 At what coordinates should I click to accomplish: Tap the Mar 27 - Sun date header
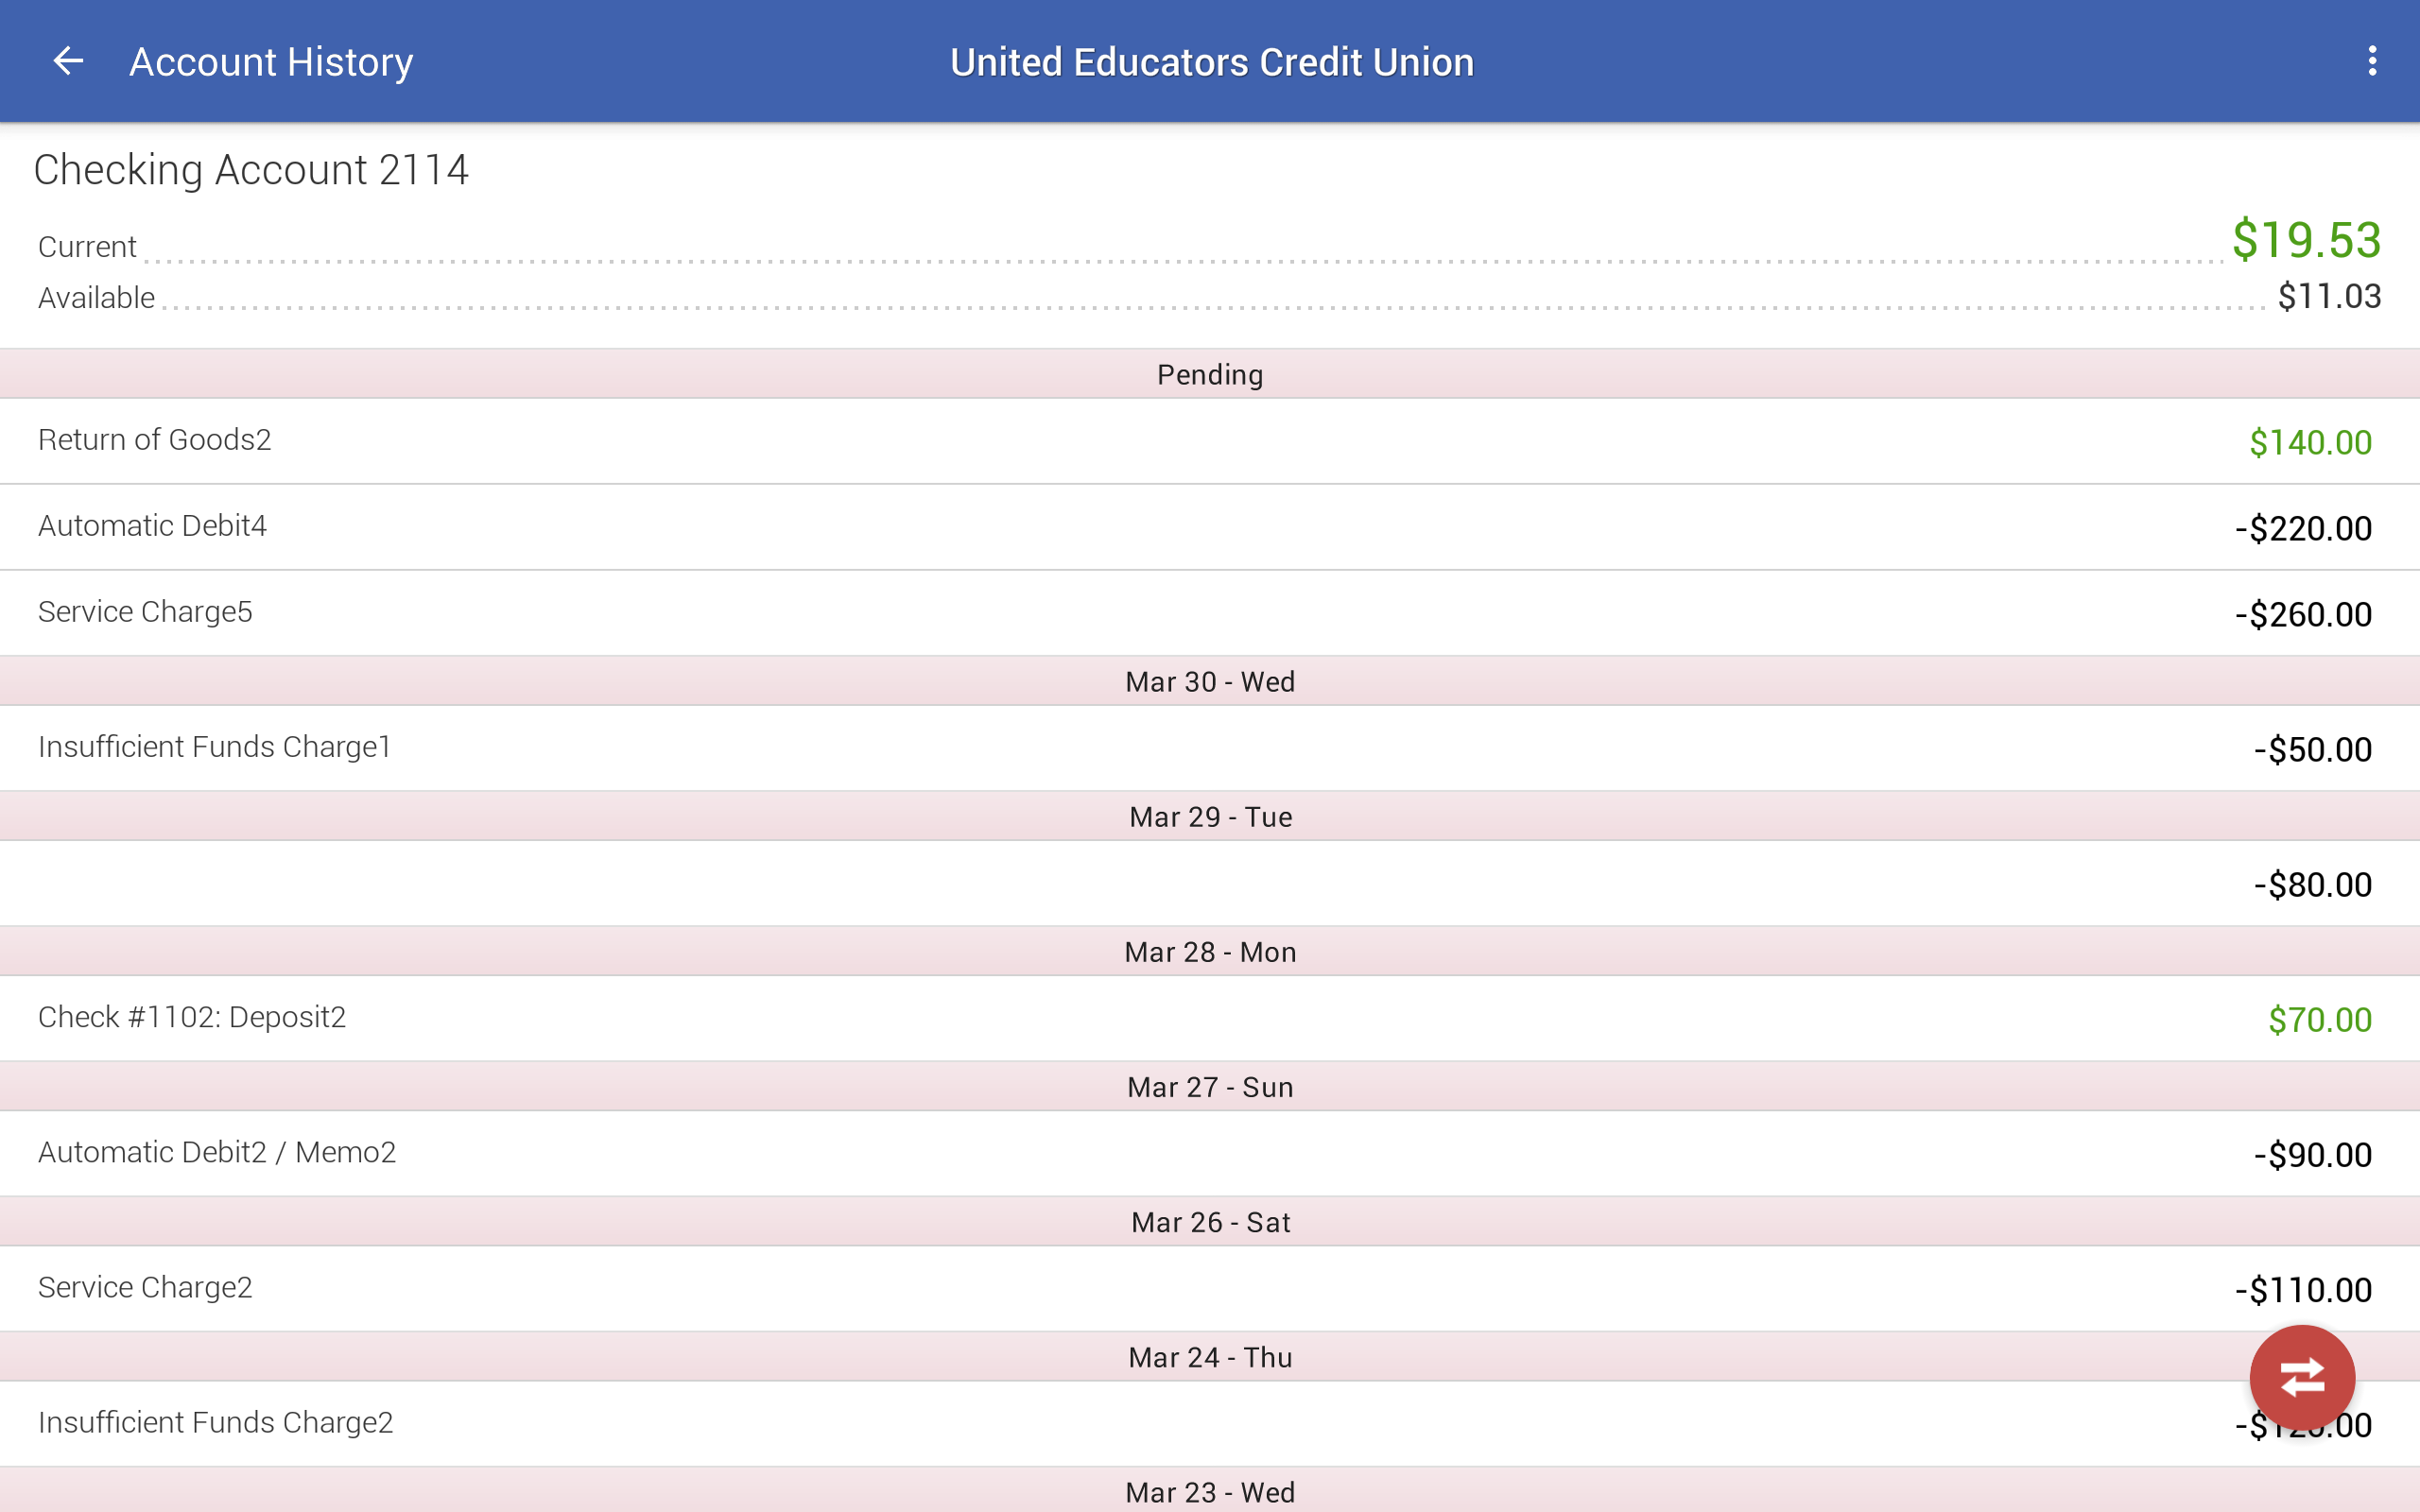click(1210, 1086)
